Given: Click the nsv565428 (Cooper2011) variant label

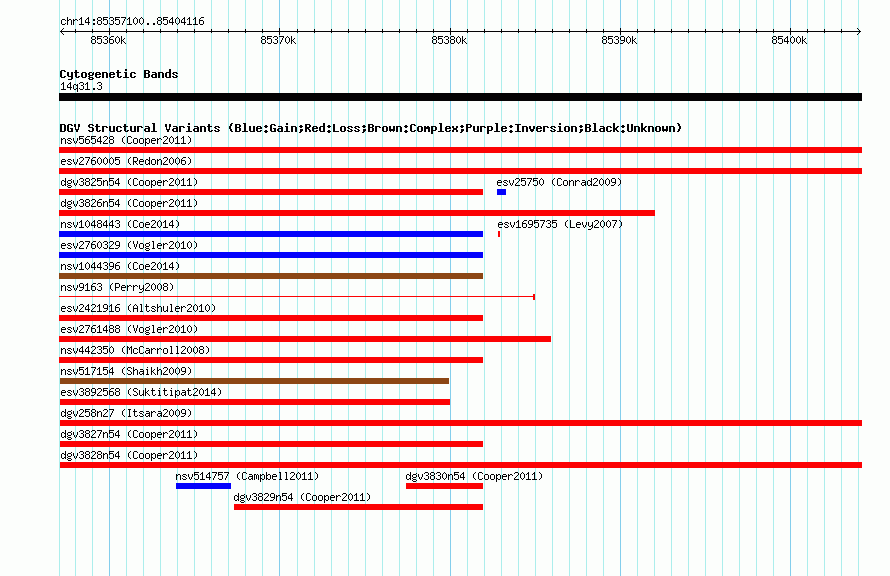Looking at the screenshot, I should pos(126,140).
